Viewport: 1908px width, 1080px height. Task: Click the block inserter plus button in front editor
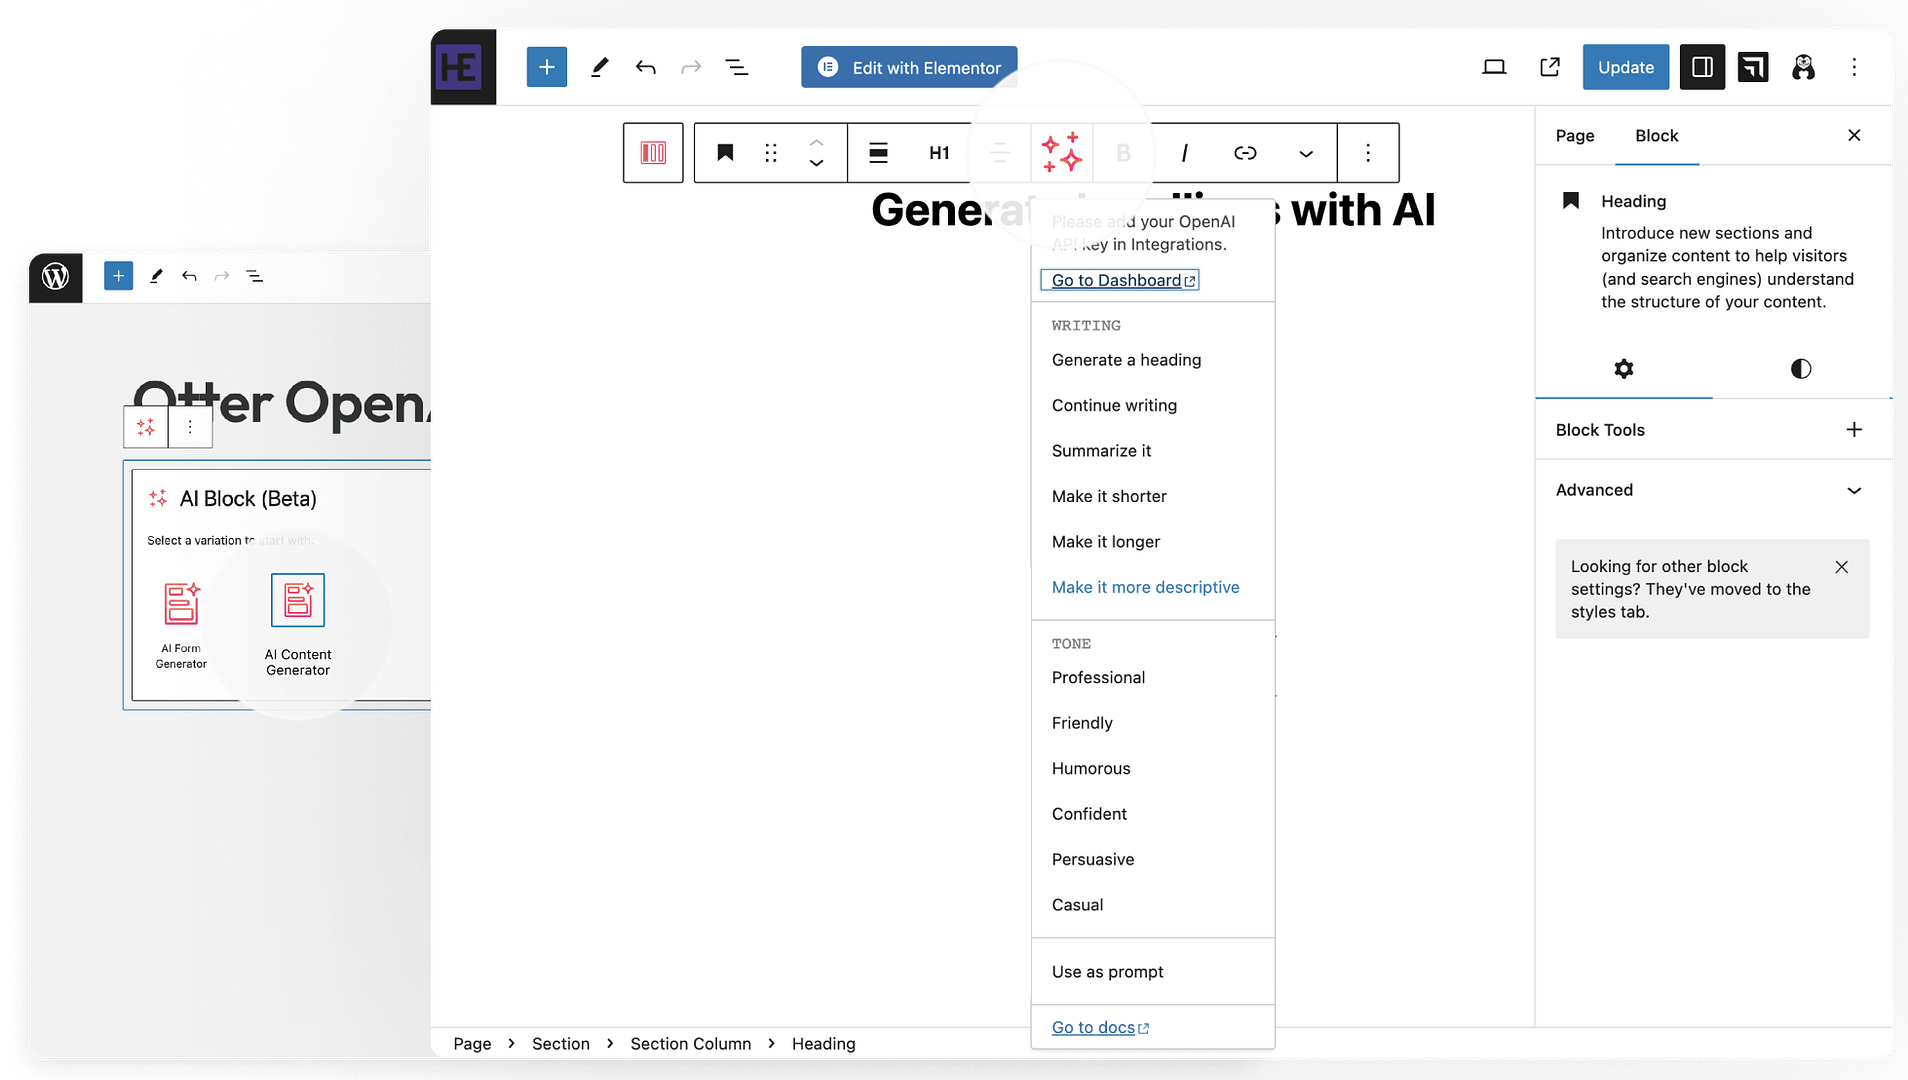point(546,67)
